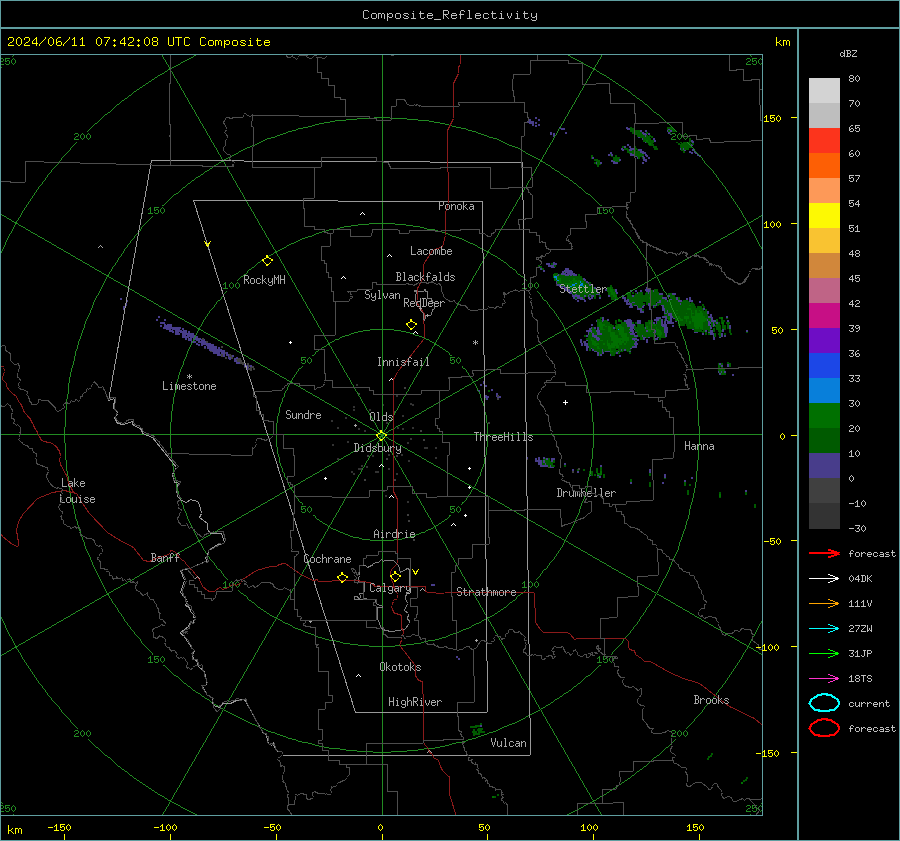Click the 'Ponoka' city label

pos(456,206)
